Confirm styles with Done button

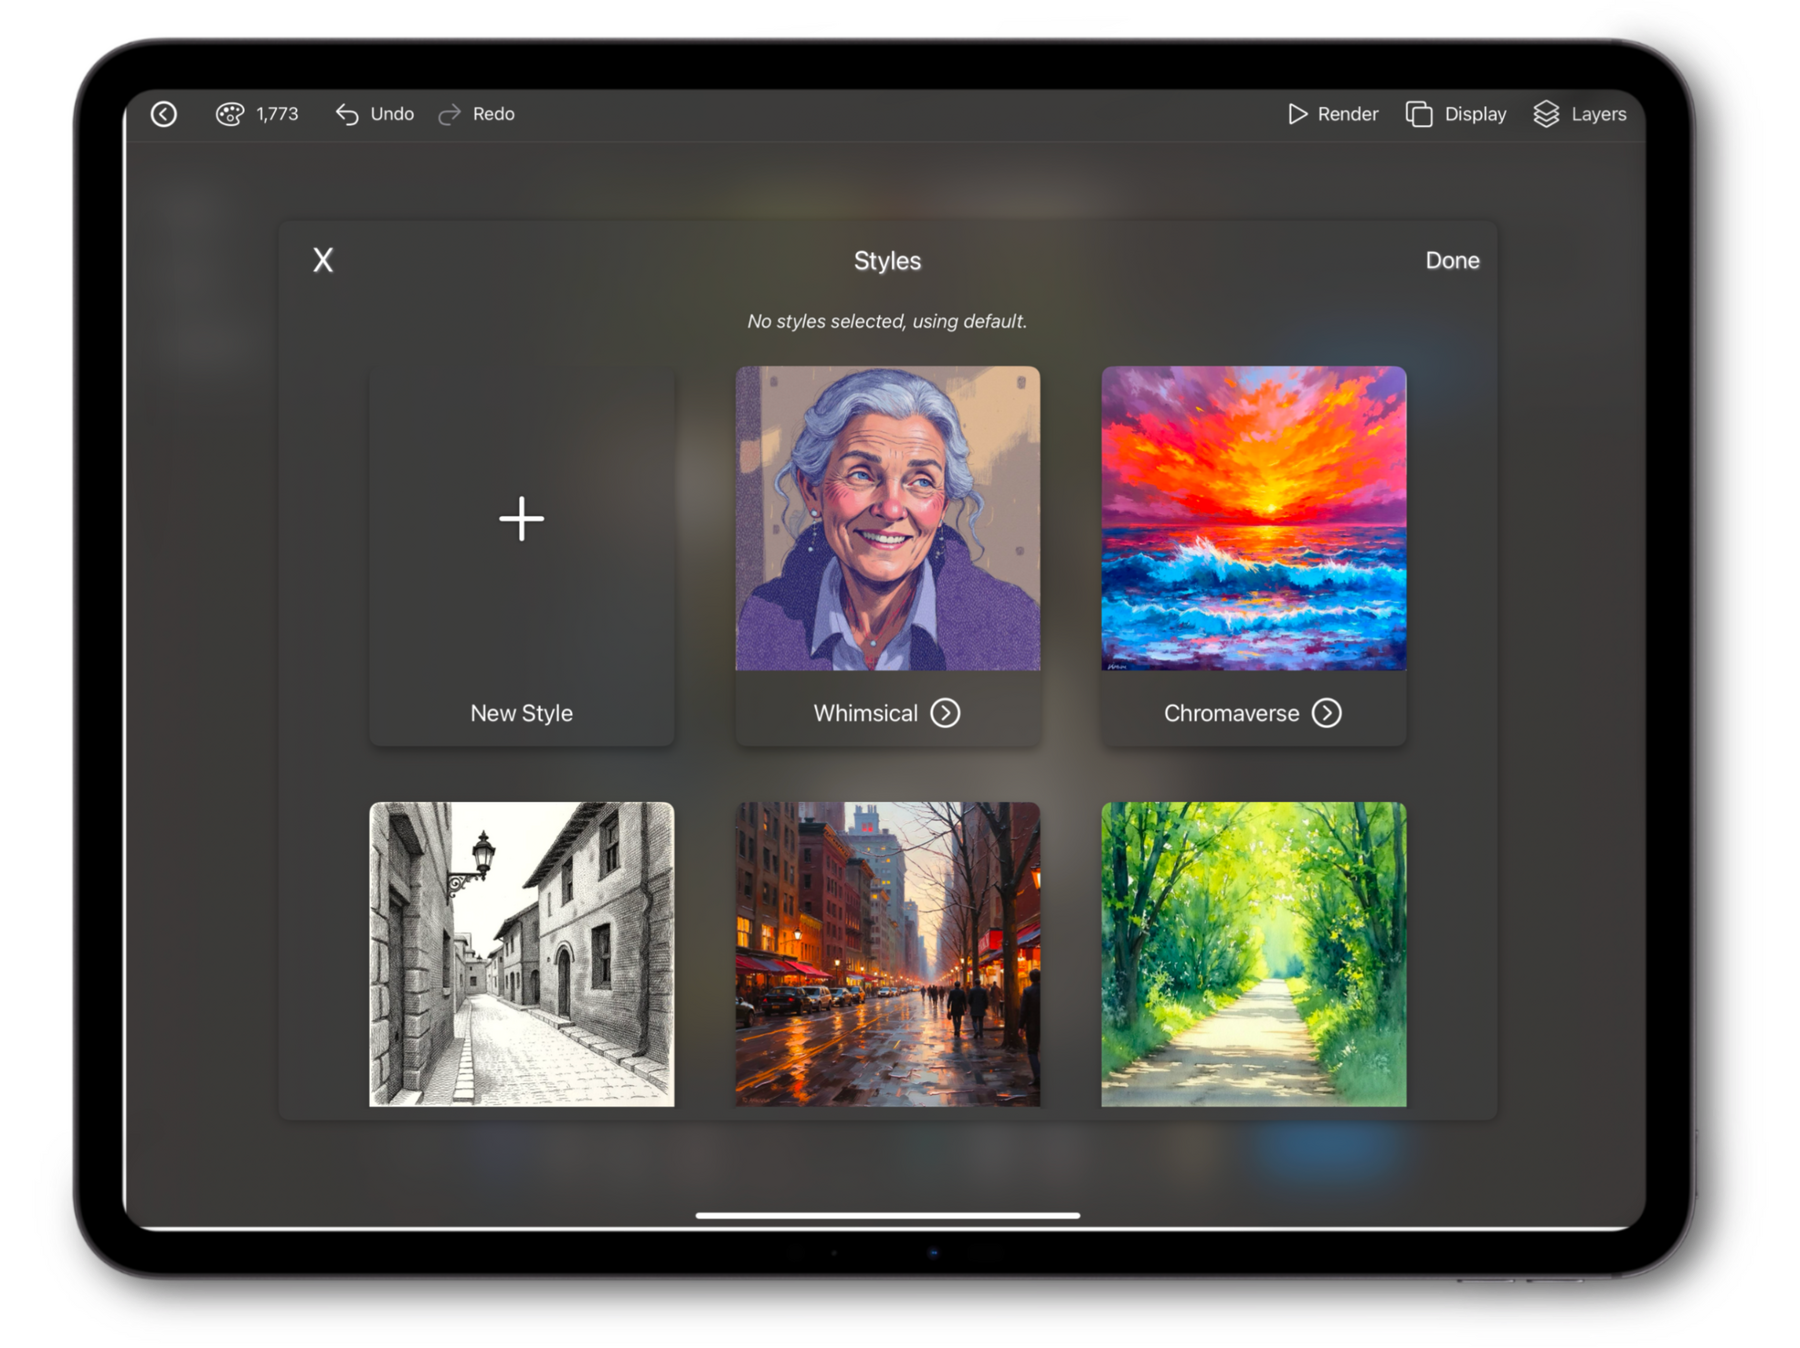pyautogui.click(x=1452, y=260)
